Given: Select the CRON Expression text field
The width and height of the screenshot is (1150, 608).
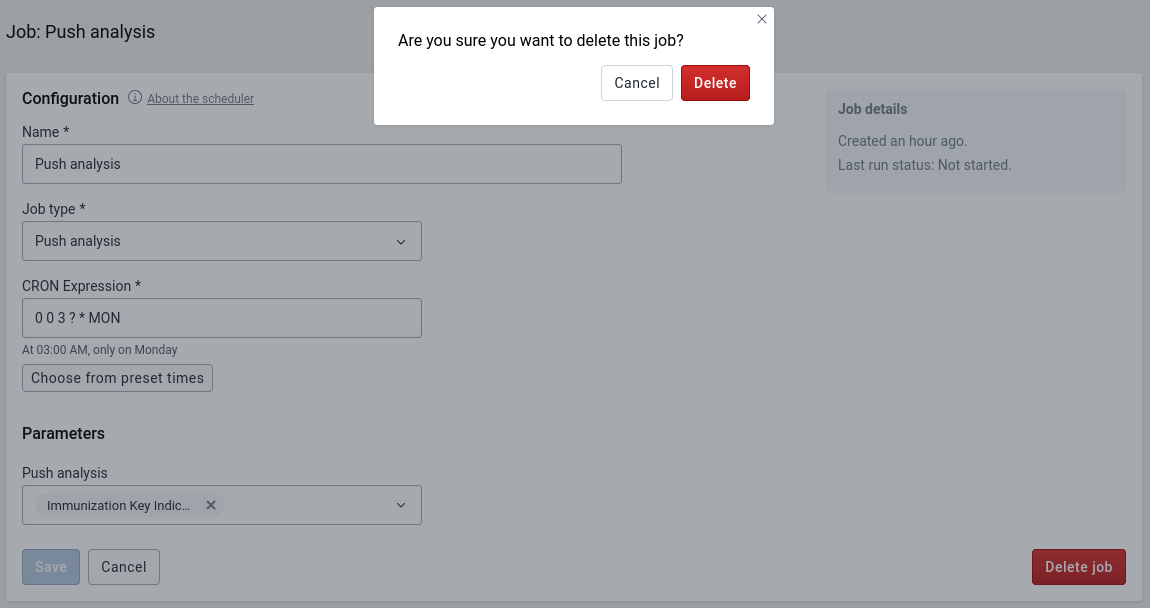Looking at the screenshot, I should (222, 317).
